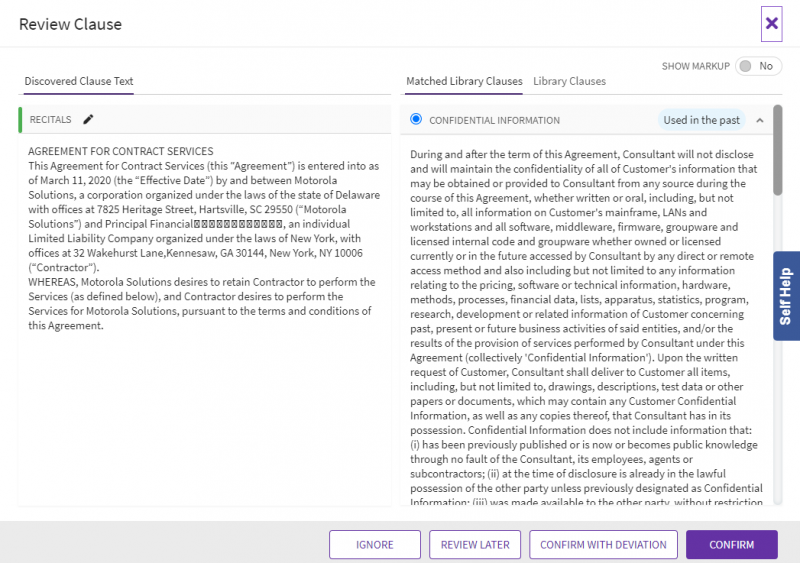Click the SHOW MARKUP label
The image size is (800, 563).
pyautogui.click(x=695, y=66)
